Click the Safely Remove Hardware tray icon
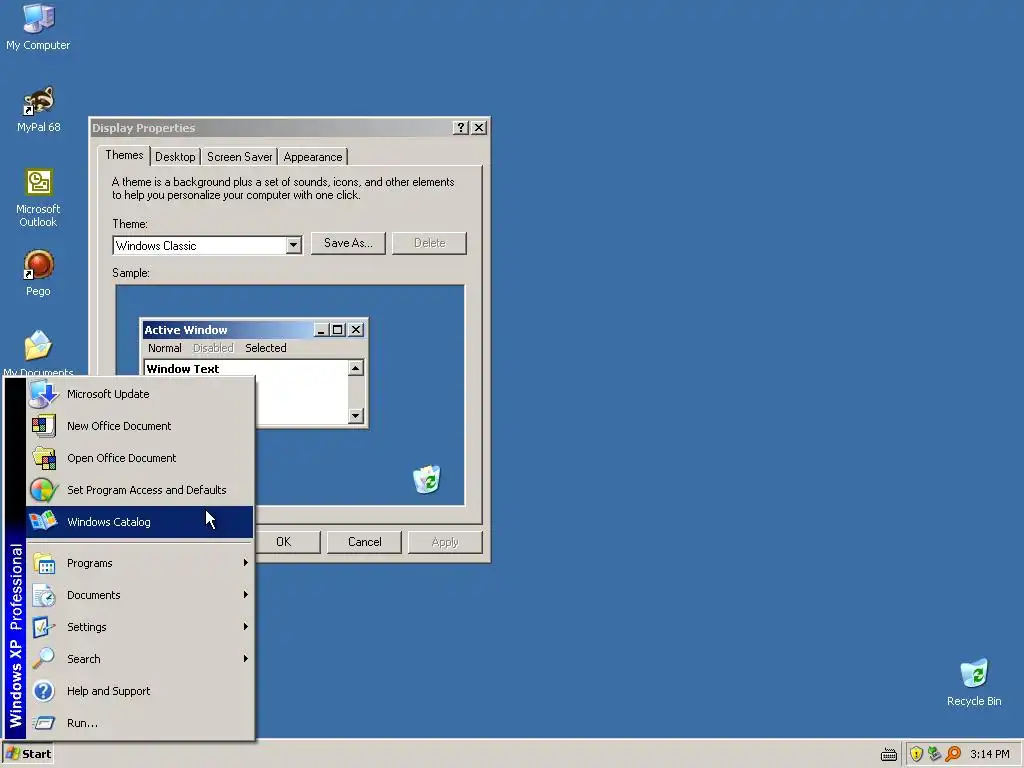1024x768 pixels. (x=935, y=754)
